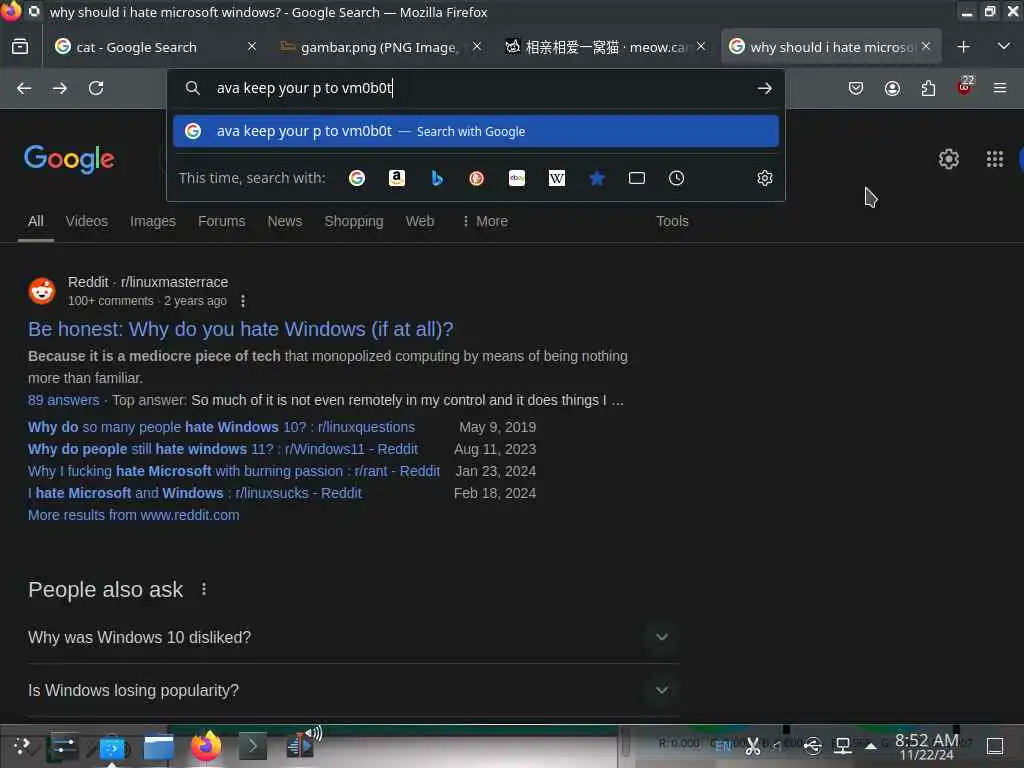Open People also ask options menu
1024x768 pixels.
204,589
